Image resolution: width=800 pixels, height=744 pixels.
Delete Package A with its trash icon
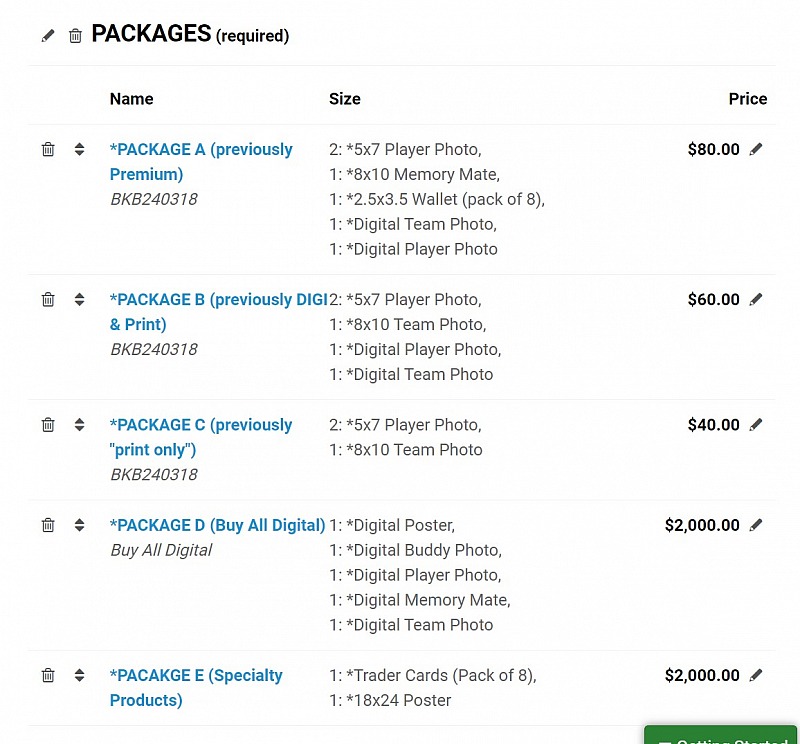point(48,149)
